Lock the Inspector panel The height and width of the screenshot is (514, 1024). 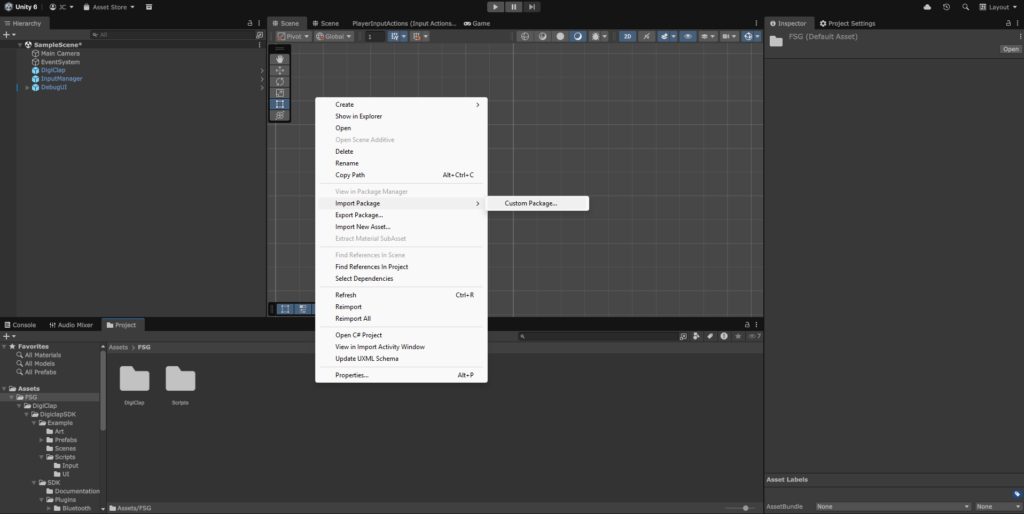[x=1007, y=23]
